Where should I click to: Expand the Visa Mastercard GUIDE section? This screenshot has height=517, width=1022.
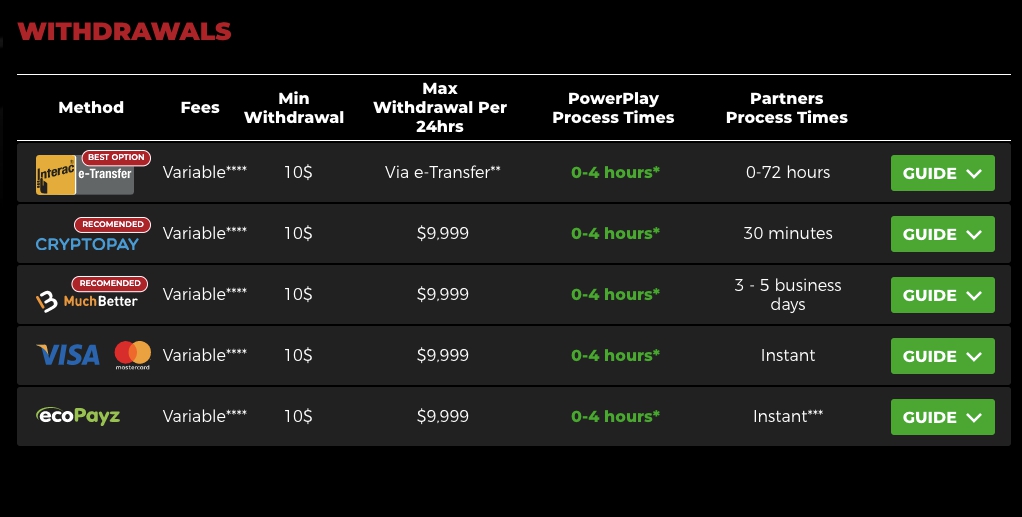(942, 356)
